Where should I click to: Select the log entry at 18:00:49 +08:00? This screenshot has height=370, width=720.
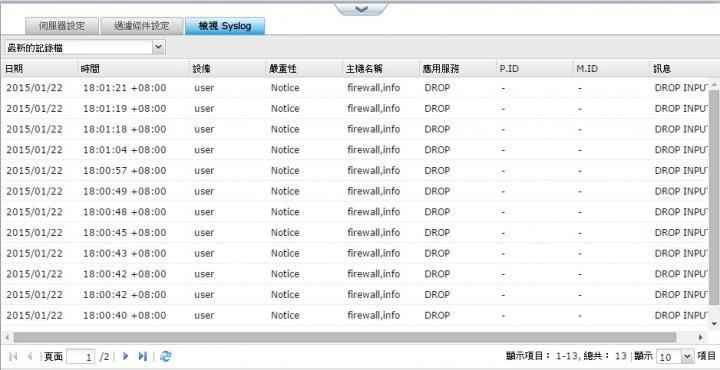pos(354,191)
